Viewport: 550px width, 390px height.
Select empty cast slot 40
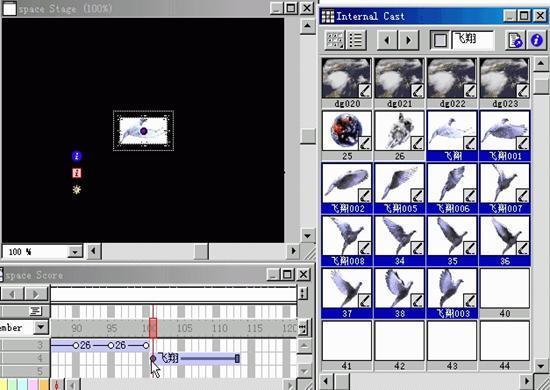point(505,294)
